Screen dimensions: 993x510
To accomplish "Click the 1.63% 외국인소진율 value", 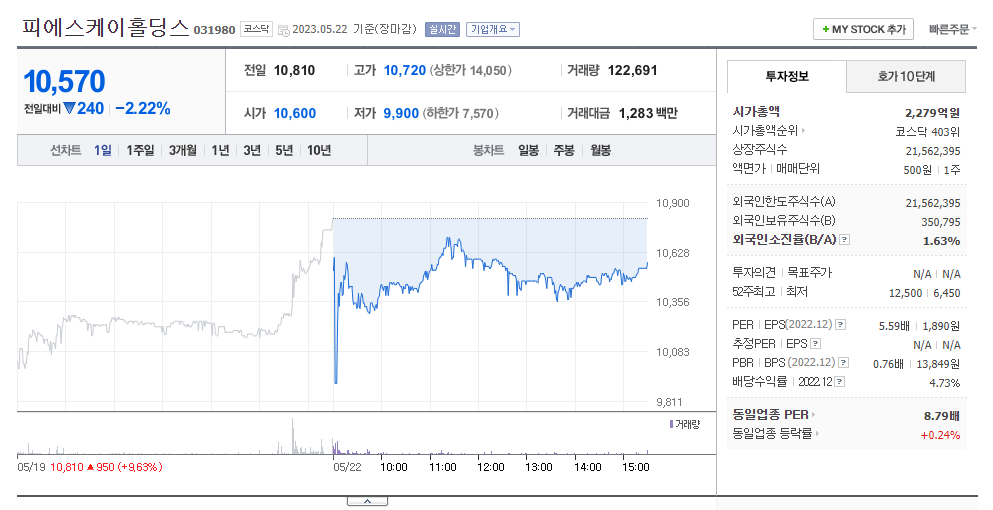I will [x=941, y=241].
